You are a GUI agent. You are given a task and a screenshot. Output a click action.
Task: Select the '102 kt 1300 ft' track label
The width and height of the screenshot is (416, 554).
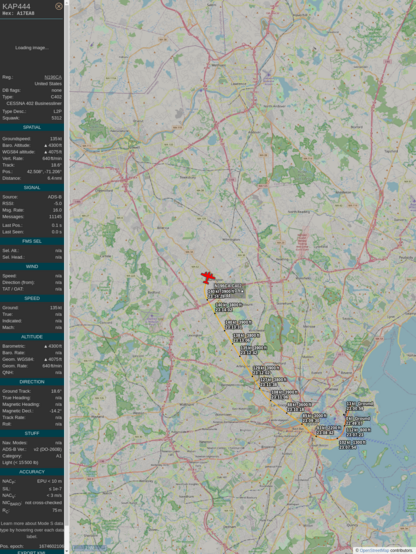coord(352,445)
